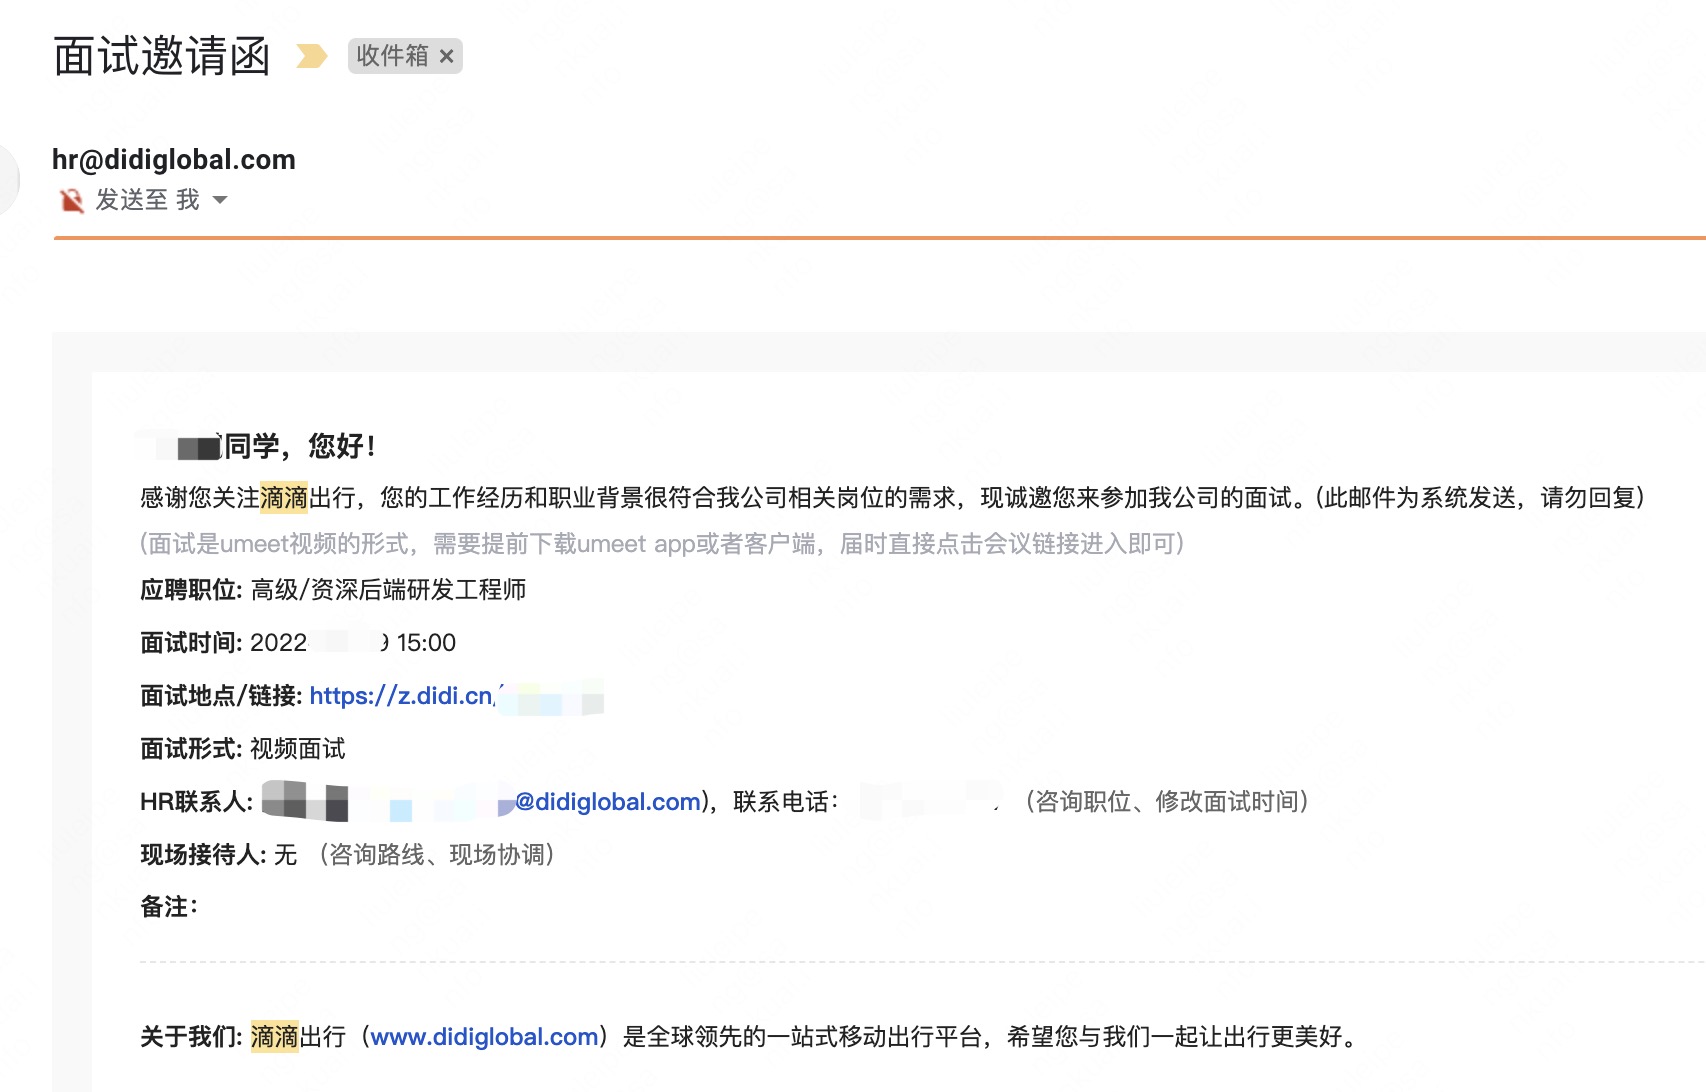This screenshot has height=1092, width=1706.
Task: Click the interview time 15:00 text
Action: tap(426, 643)
